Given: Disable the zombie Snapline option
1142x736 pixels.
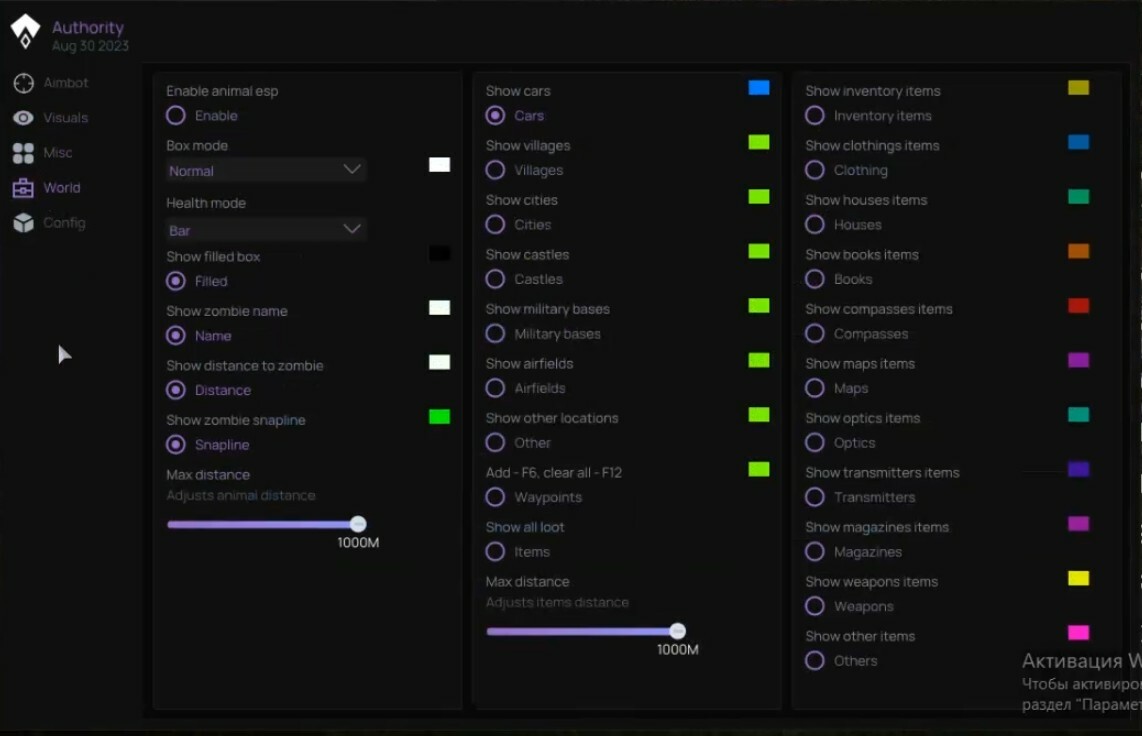Looking at the screenshot, I should pos(176,445).
